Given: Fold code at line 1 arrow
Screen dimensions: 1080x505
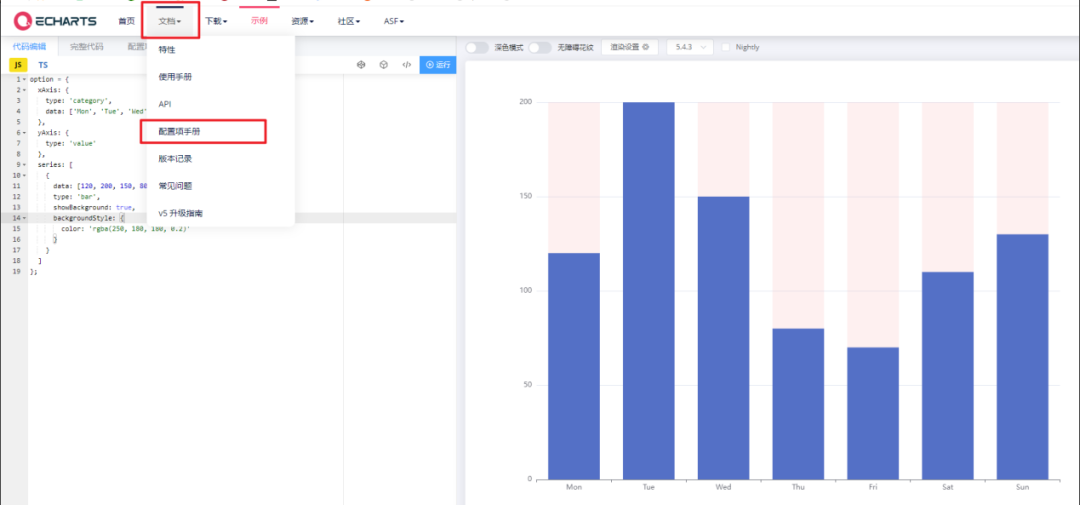Looking at the screenshot, I should tap(24, 79).
